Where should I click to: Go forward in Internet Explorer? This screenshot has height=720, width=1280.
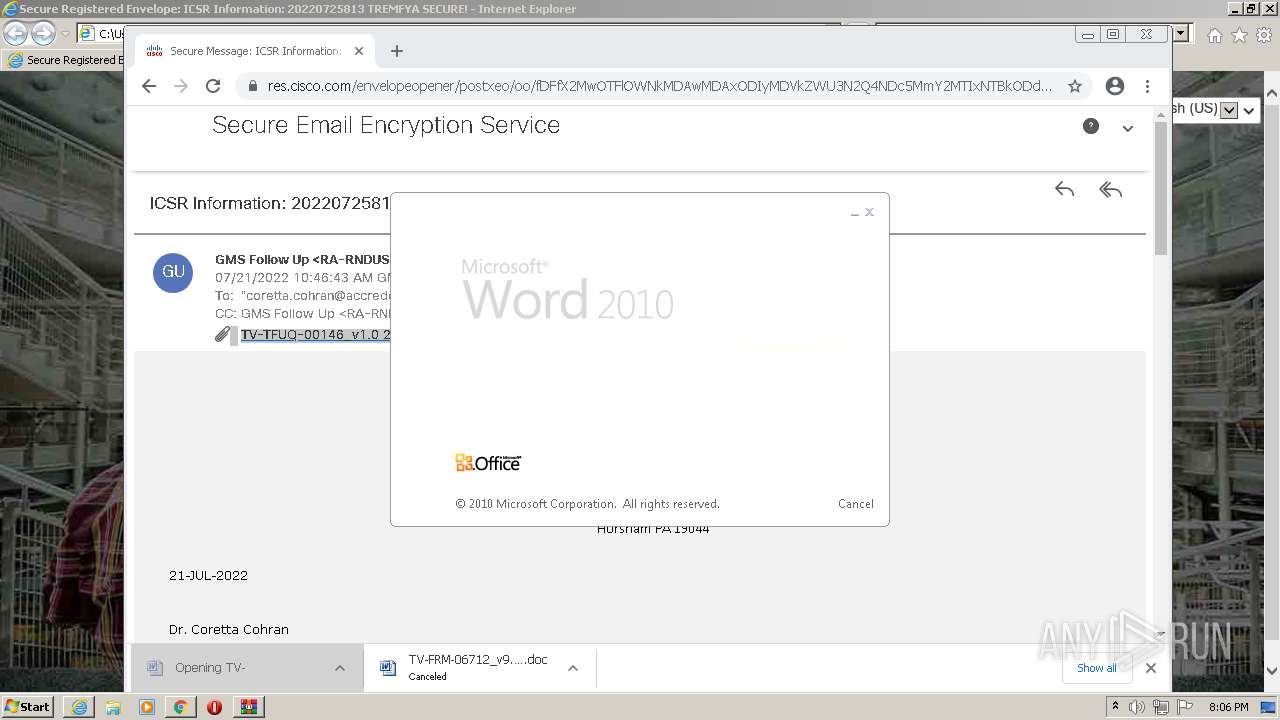click(43, 34)
